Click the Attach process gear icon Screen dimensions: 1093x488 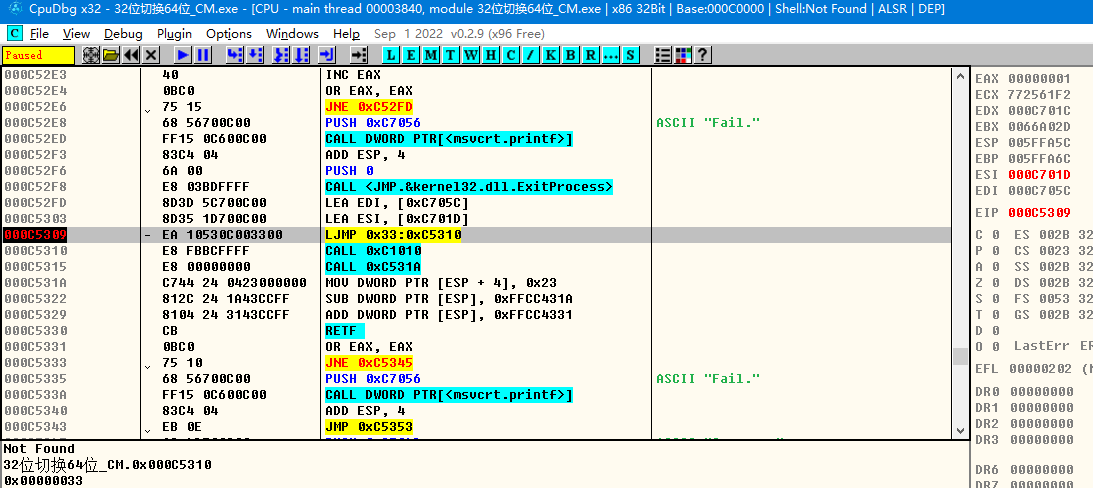pos(91,56)
